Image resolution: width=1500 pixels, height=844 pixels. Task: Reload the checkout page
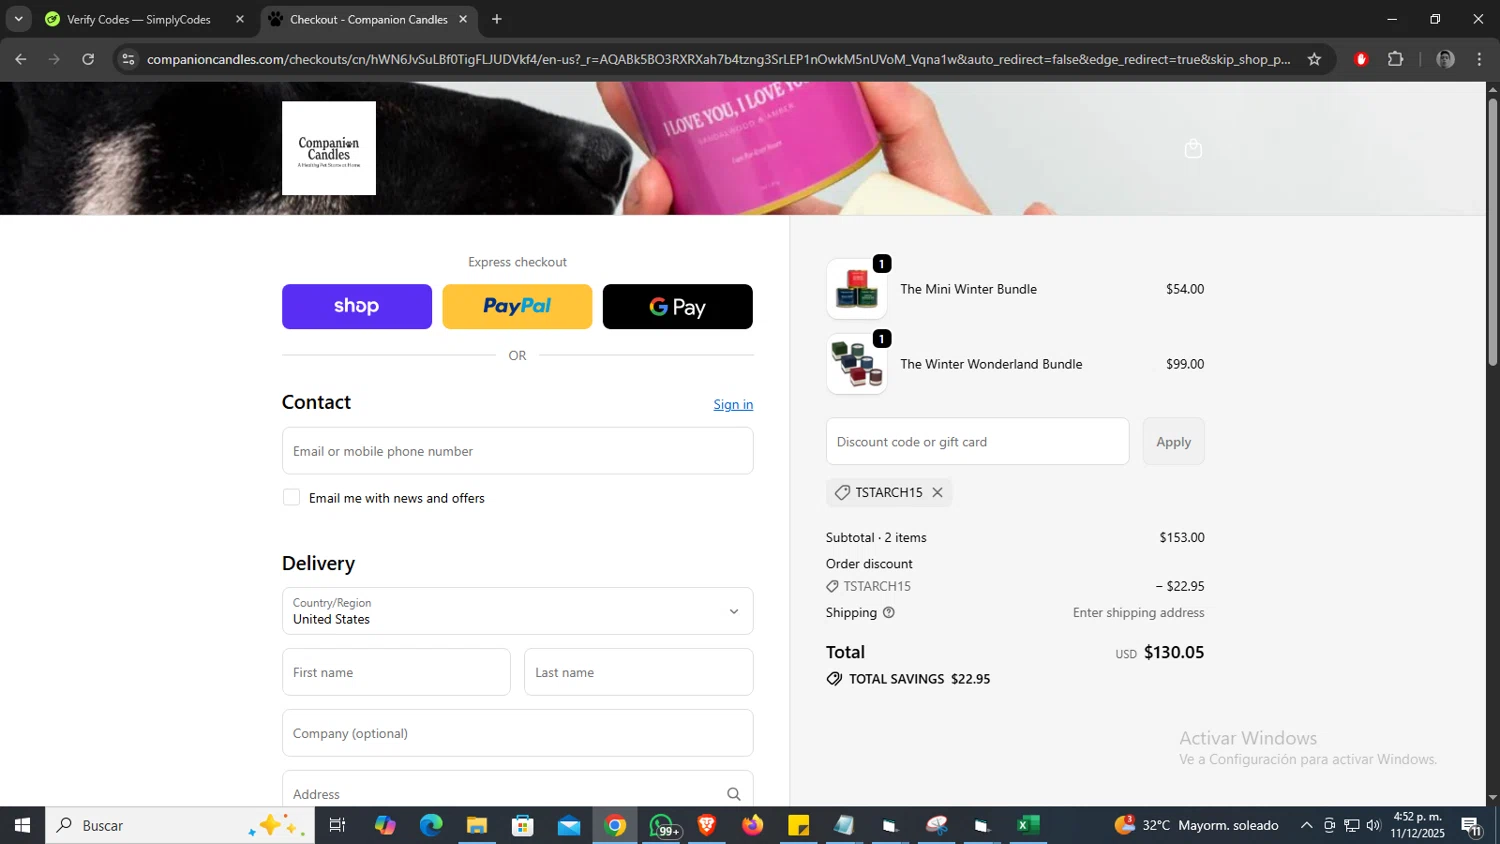pyautogui.click(x=88, y=59)
